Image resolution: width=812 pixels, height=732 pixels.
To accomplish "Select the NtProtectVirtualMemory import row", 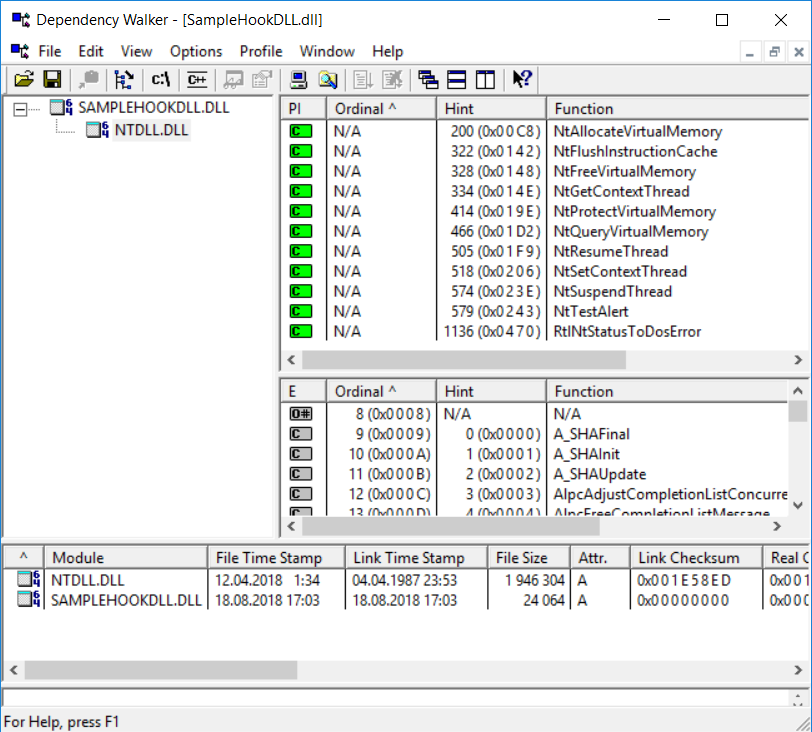I will (545, 211).
